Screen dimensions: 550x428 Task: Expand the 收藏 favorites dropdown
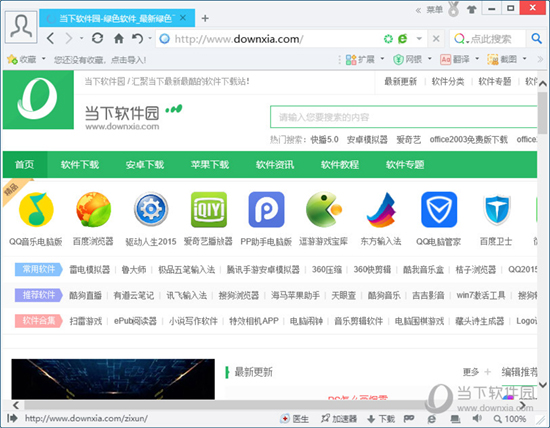[x=43, y=59]
